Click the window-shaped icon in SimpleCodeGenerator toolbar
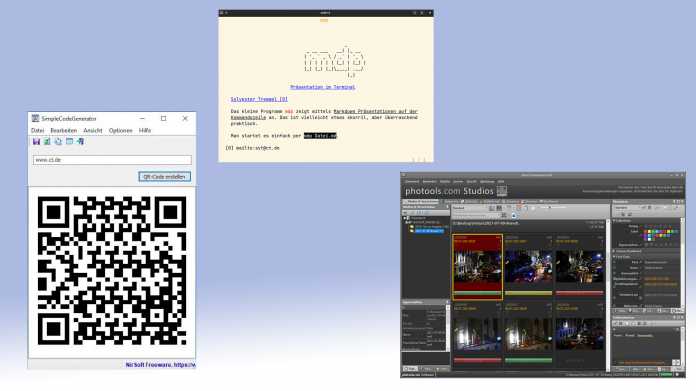 (69, 142)
